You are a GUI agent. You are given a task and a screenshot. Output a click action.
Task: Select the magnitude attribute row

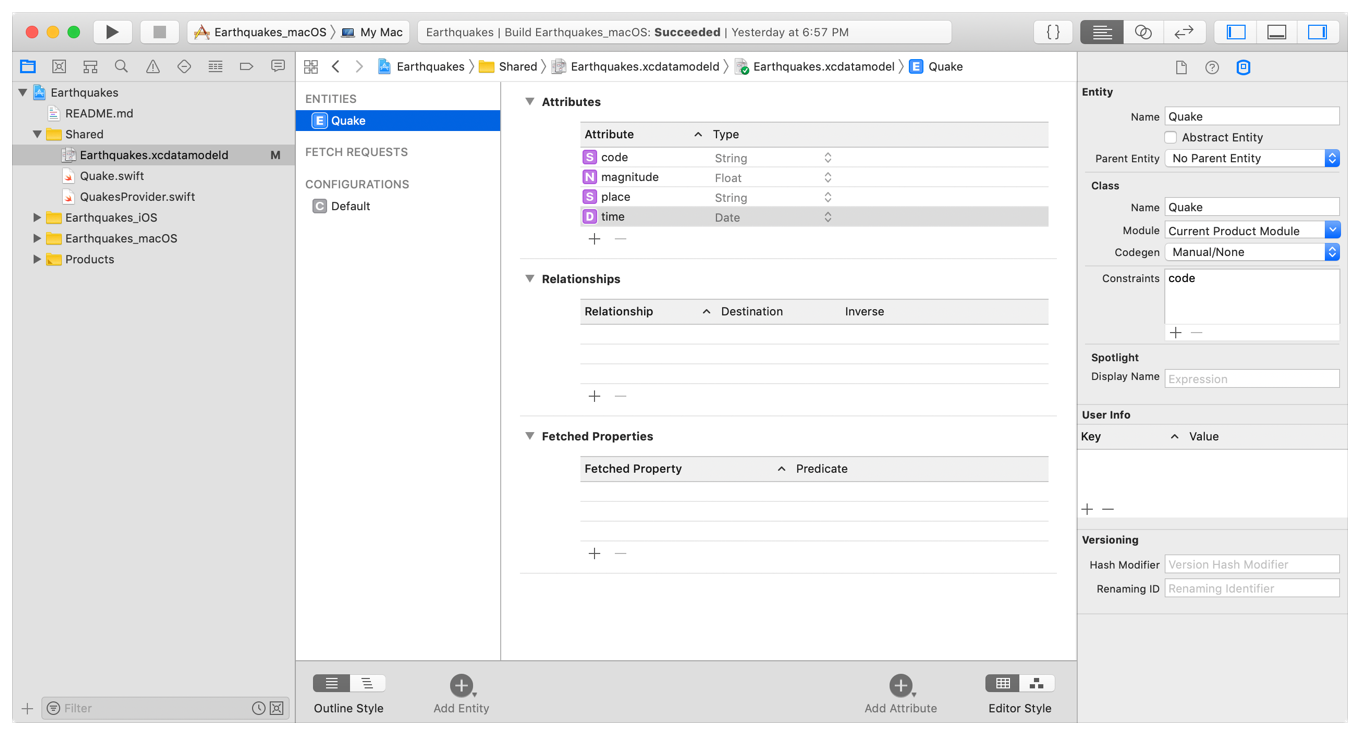630,178
